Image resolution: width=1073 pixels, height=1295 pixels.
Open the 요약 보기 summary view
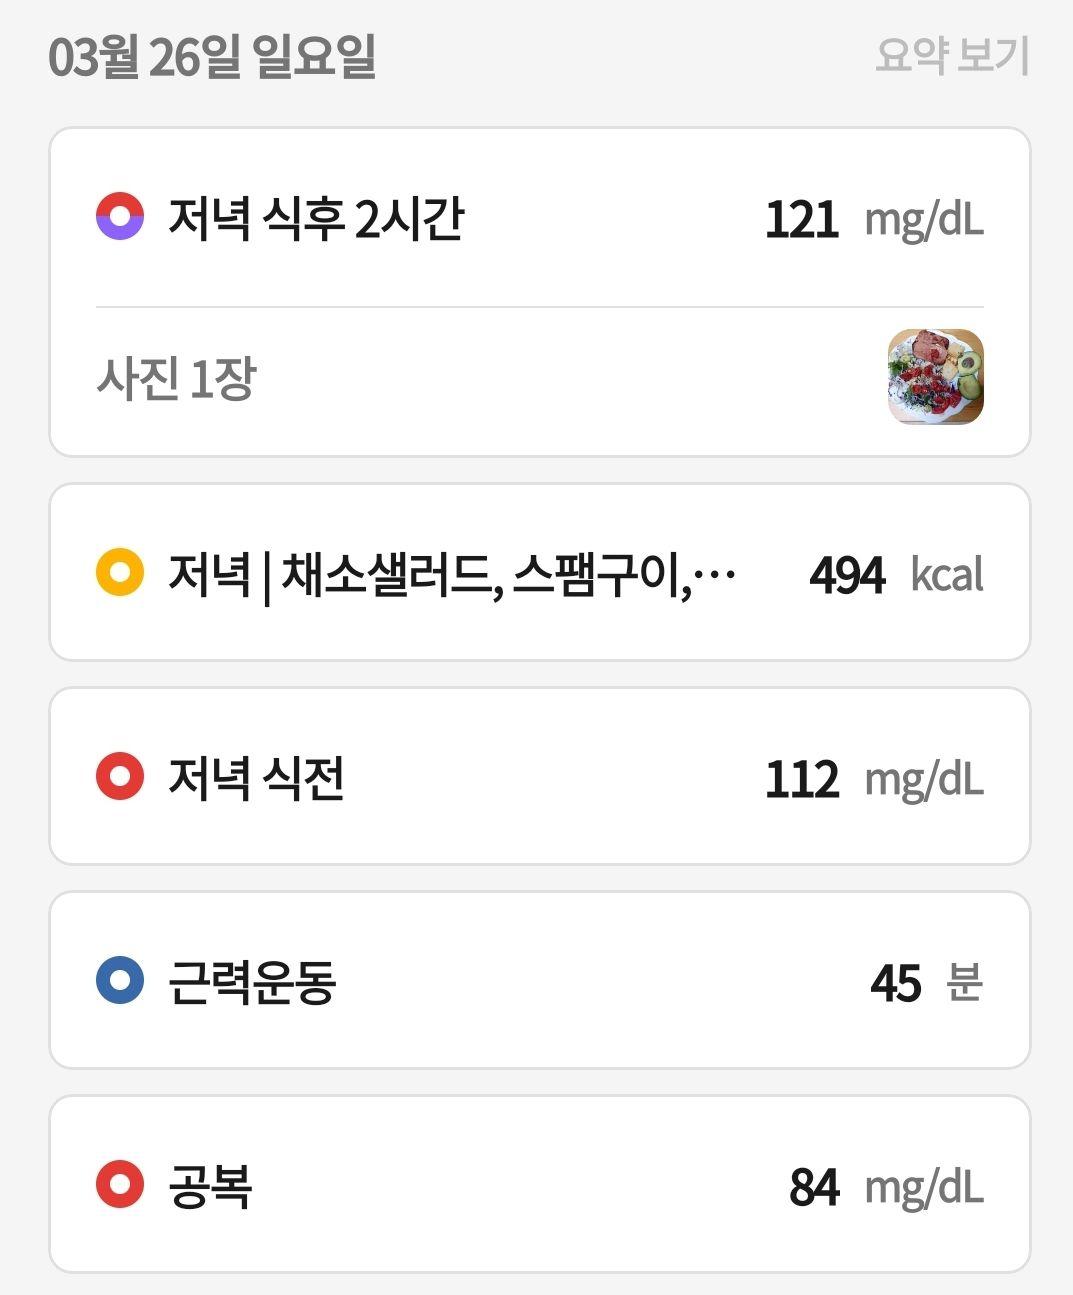(951, 55)
